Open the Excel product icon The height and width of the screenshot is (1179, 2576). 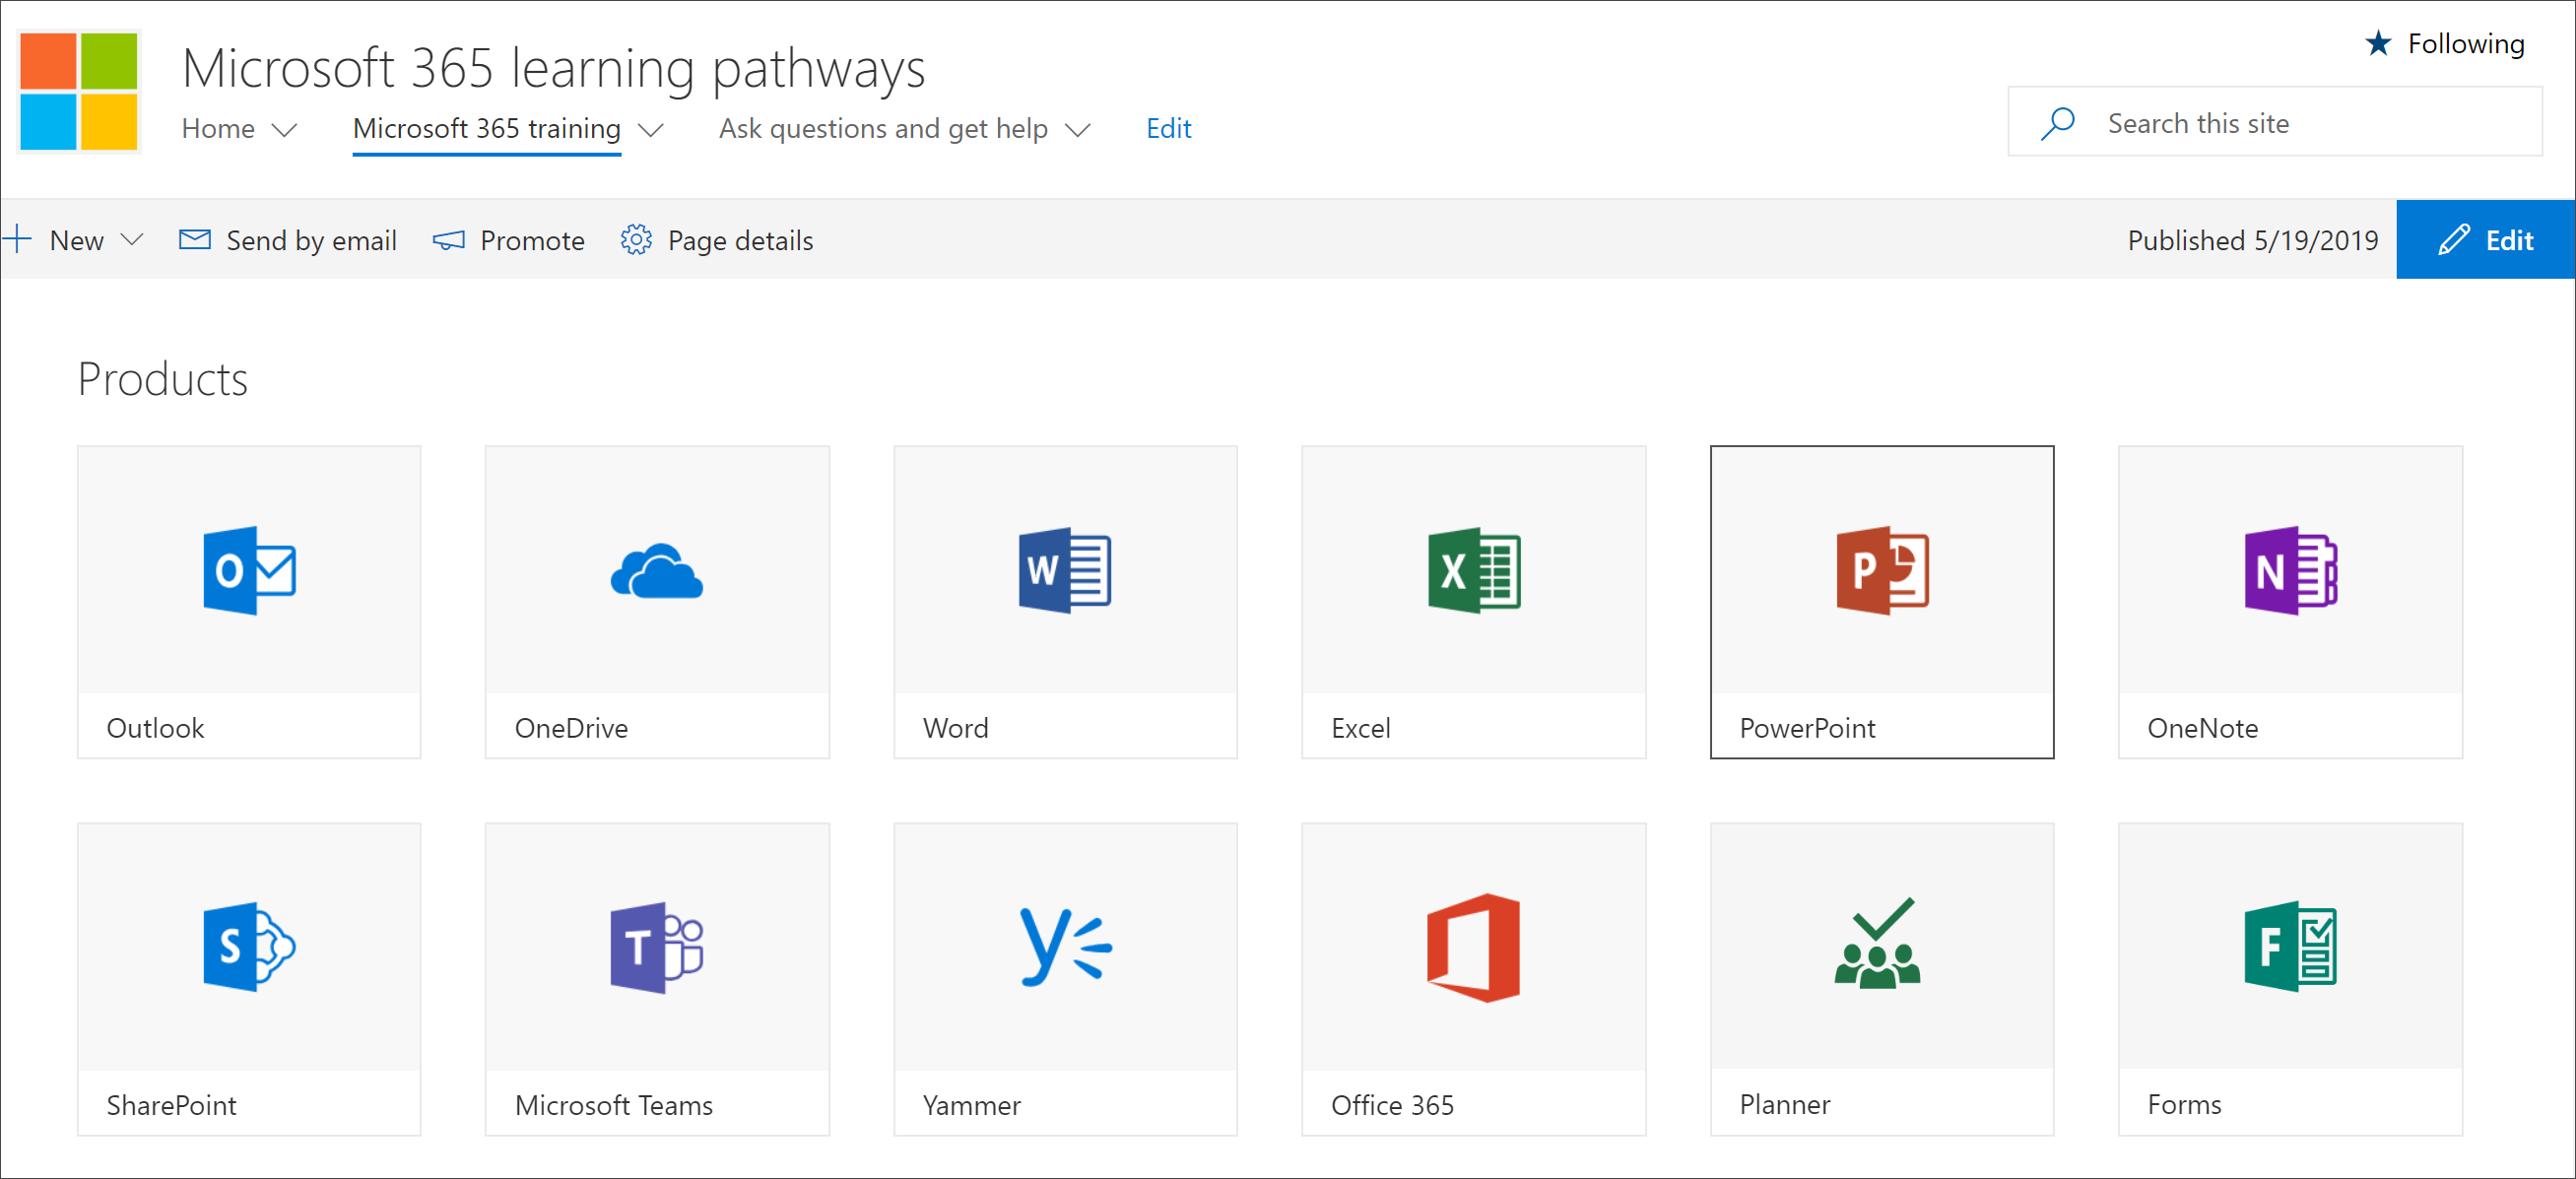pos(1474,570)
